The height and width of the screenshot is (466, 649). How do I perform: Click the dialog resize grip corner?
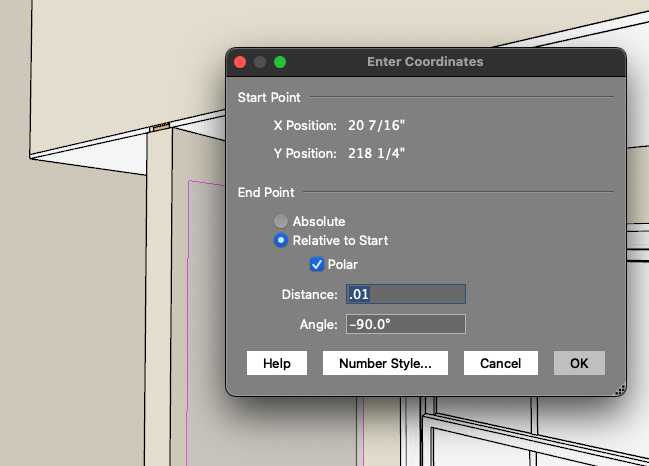click(620, 390)
